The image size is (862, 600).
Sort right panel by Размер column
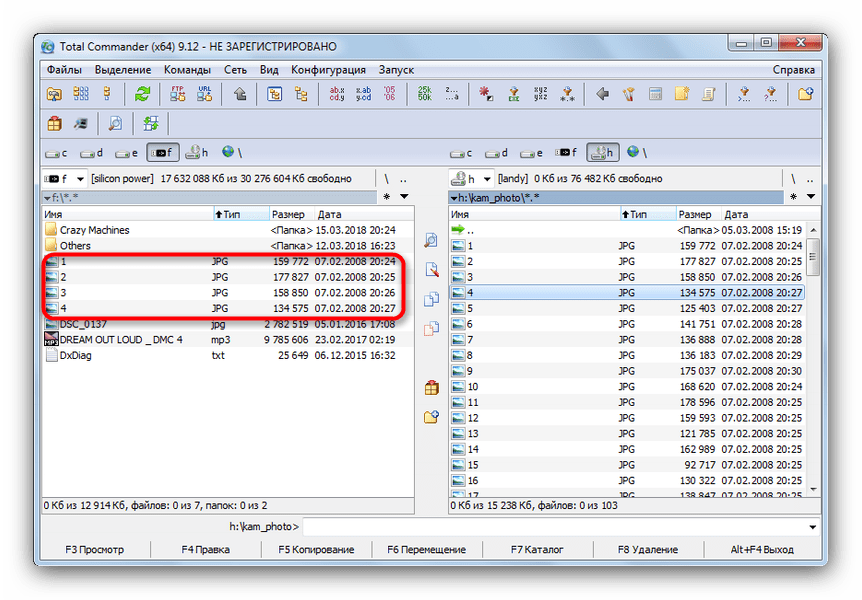698,214
